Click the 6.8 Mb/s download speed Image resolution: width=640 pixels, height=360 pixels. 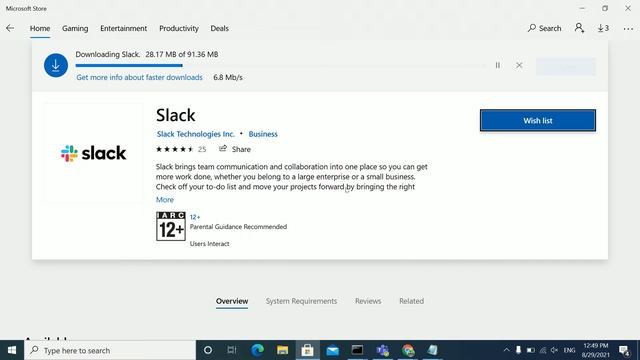[x=228, y=77]
